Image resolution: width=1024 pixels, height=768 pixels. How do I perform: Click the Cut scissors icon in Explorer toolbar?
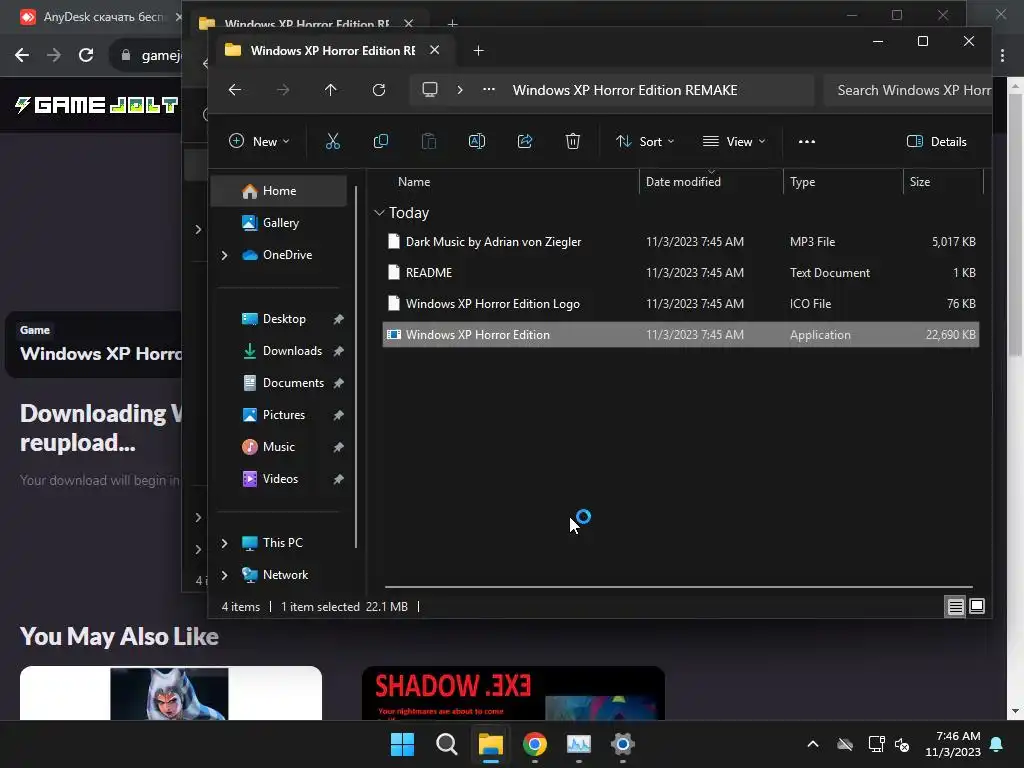(x=332, y=141)
